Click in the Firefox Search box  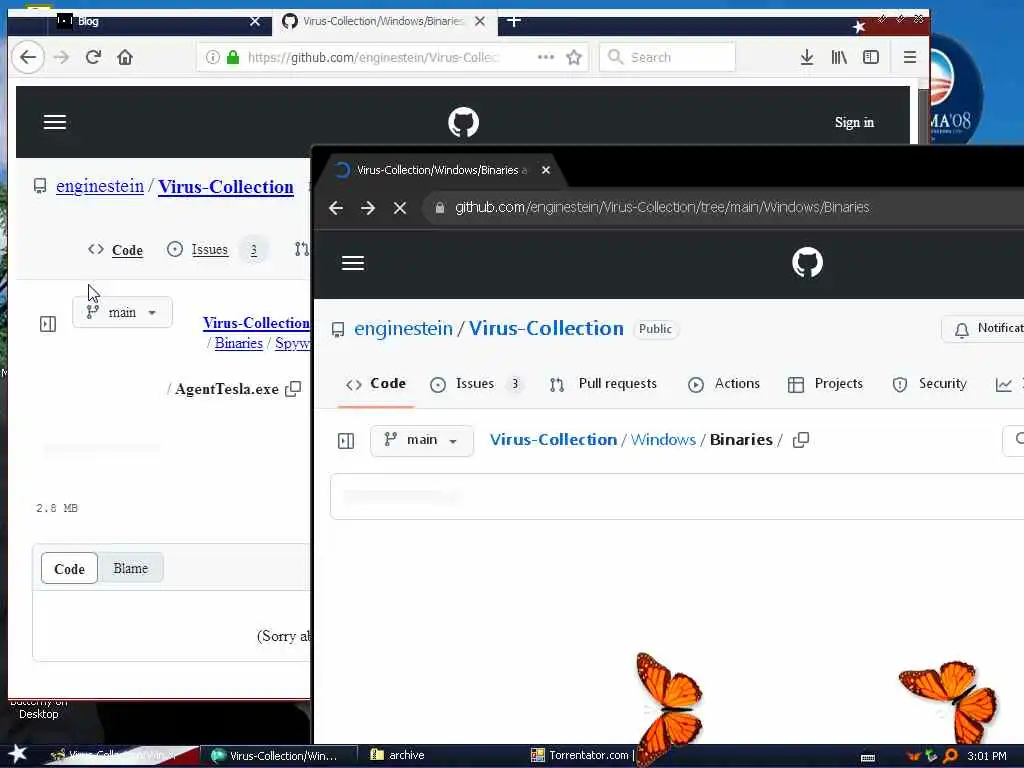[667, 57]
